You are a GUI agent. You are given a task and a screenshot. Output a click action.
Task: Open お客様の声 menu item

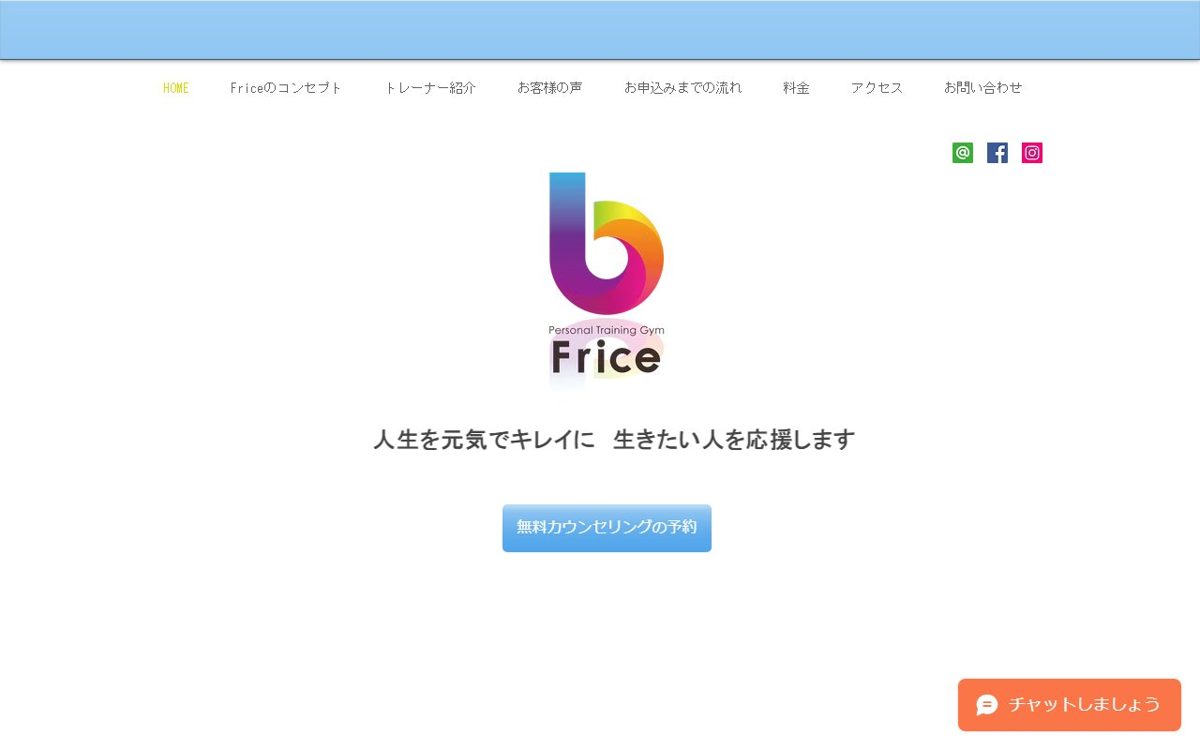point(549,88)
